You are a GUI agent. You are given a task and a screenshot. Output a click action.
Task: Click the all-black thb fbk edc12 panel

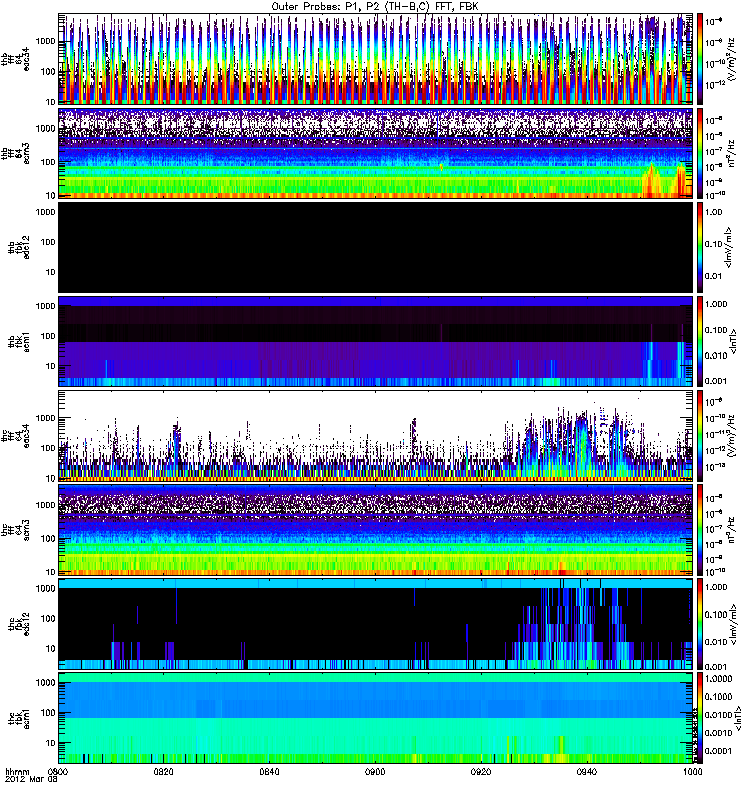point(376,247)
